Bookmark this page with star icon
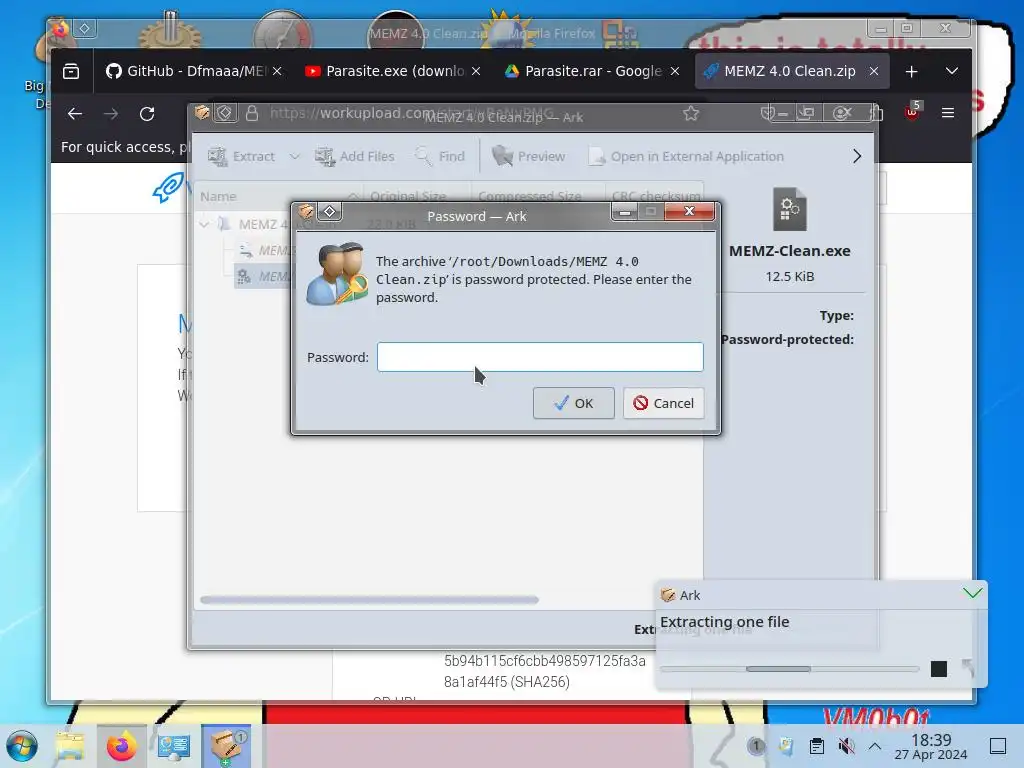Image resolution: width=1024 pixels, height=768 pixels. pyautogui.click(x=691, y=114)
